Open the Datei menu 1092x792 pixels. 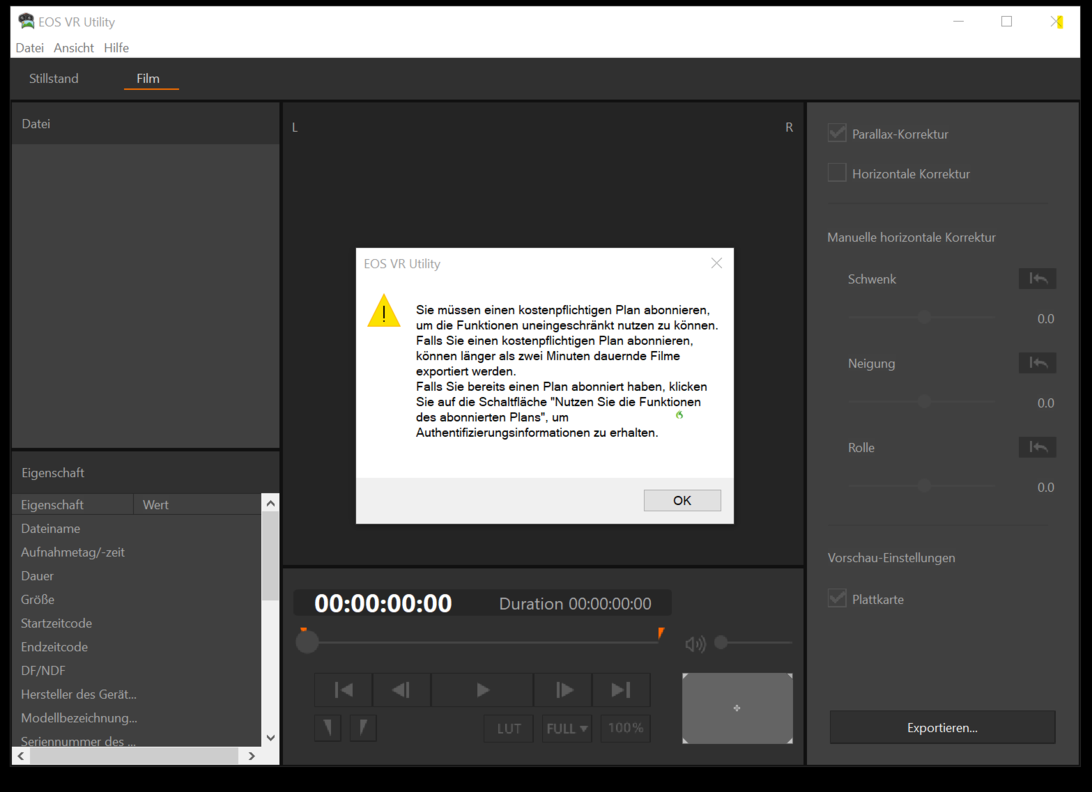click(30, 48)
